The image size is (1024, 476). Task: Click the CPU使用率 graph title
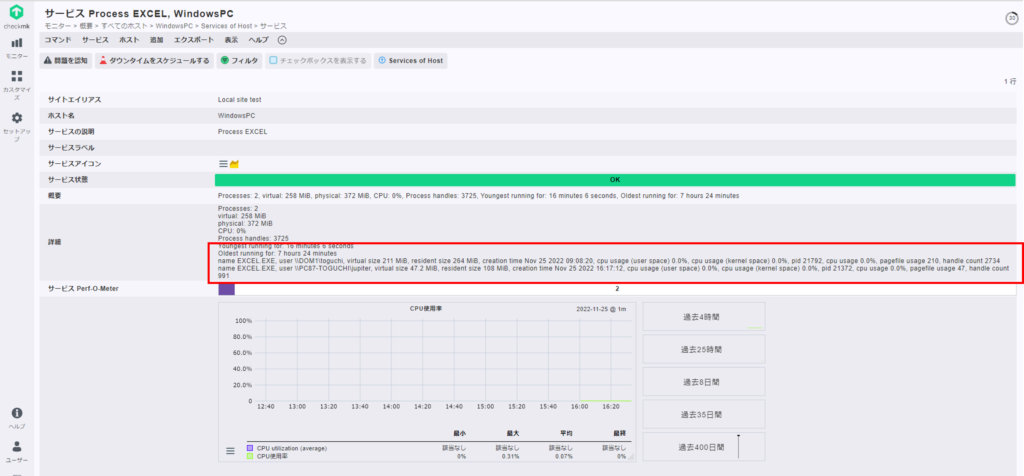tap(424, 309)
